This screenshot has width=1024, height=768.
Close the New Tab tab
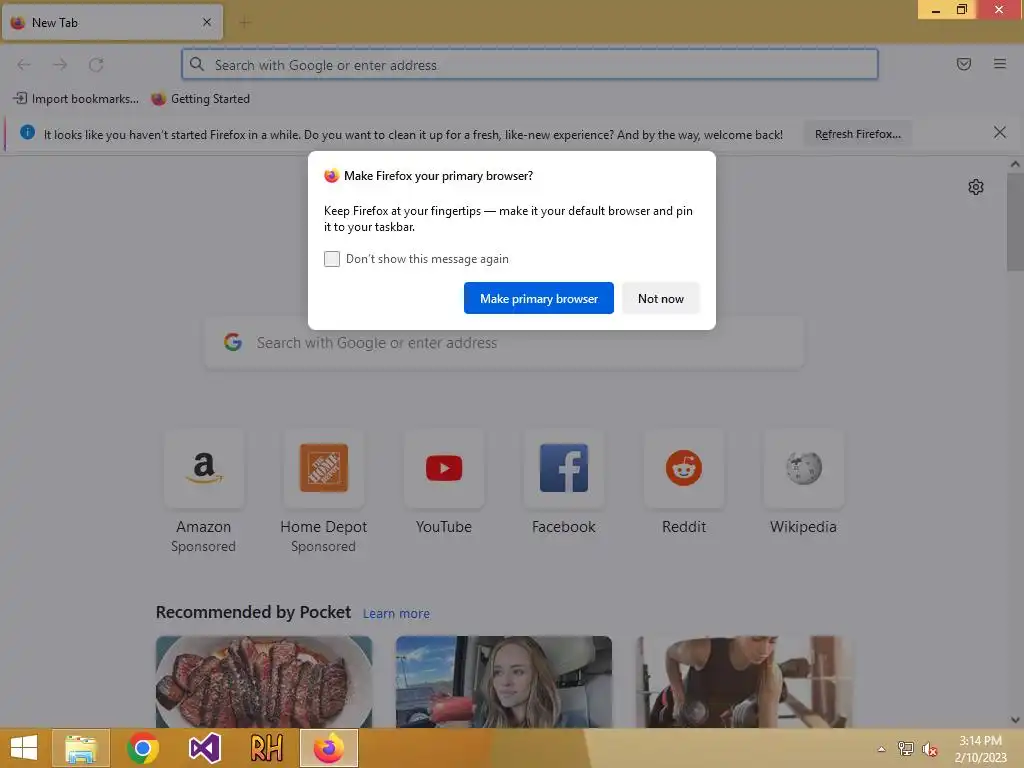point(207,22)
